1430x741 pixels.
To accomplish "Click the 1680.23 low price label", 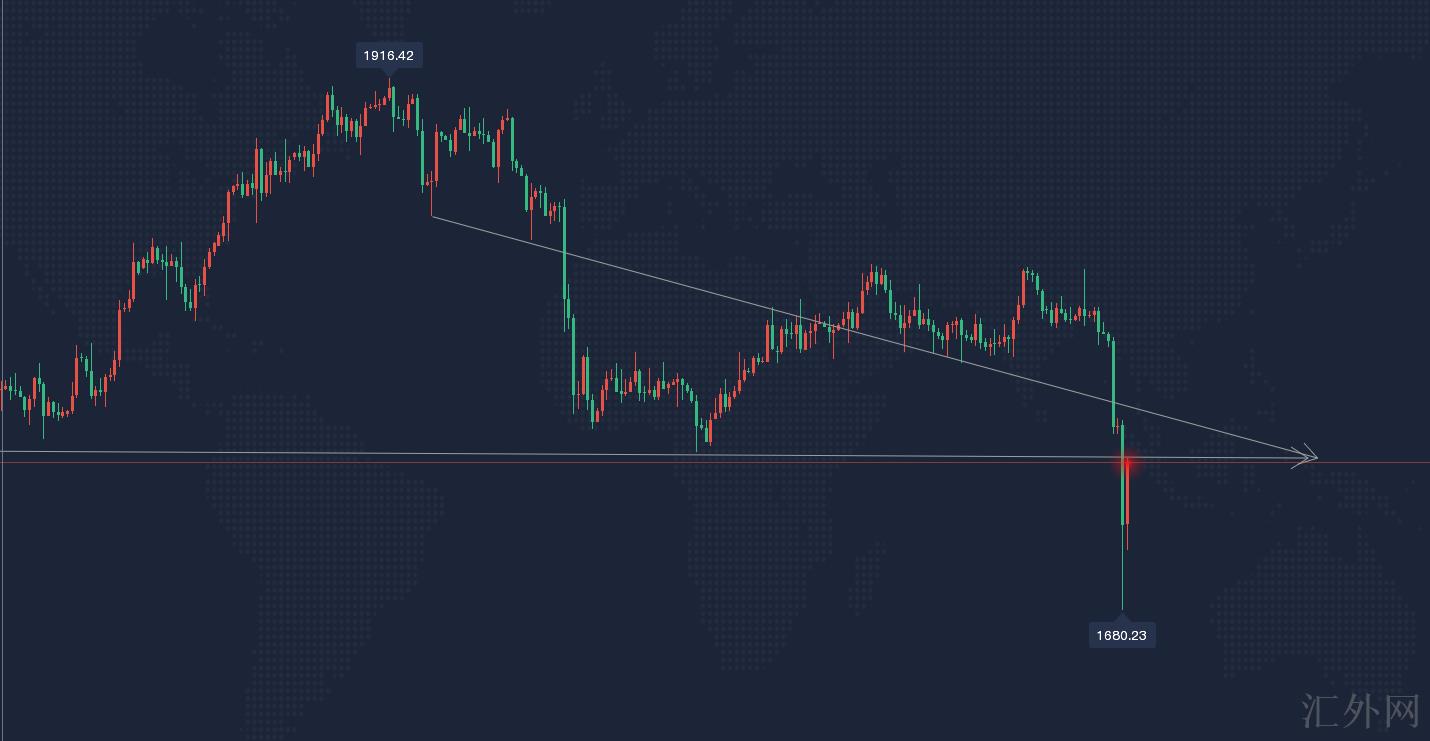I will tap(1121, 635).
